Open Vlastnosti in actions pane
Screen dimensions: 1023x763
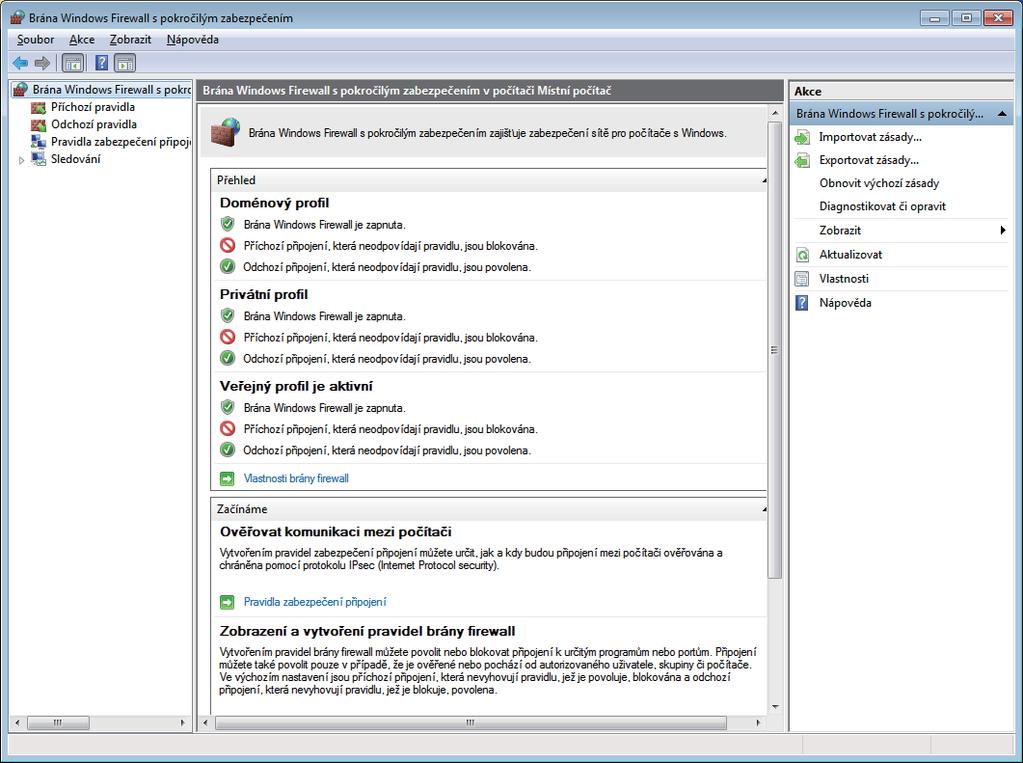click(x=844, y=279)
